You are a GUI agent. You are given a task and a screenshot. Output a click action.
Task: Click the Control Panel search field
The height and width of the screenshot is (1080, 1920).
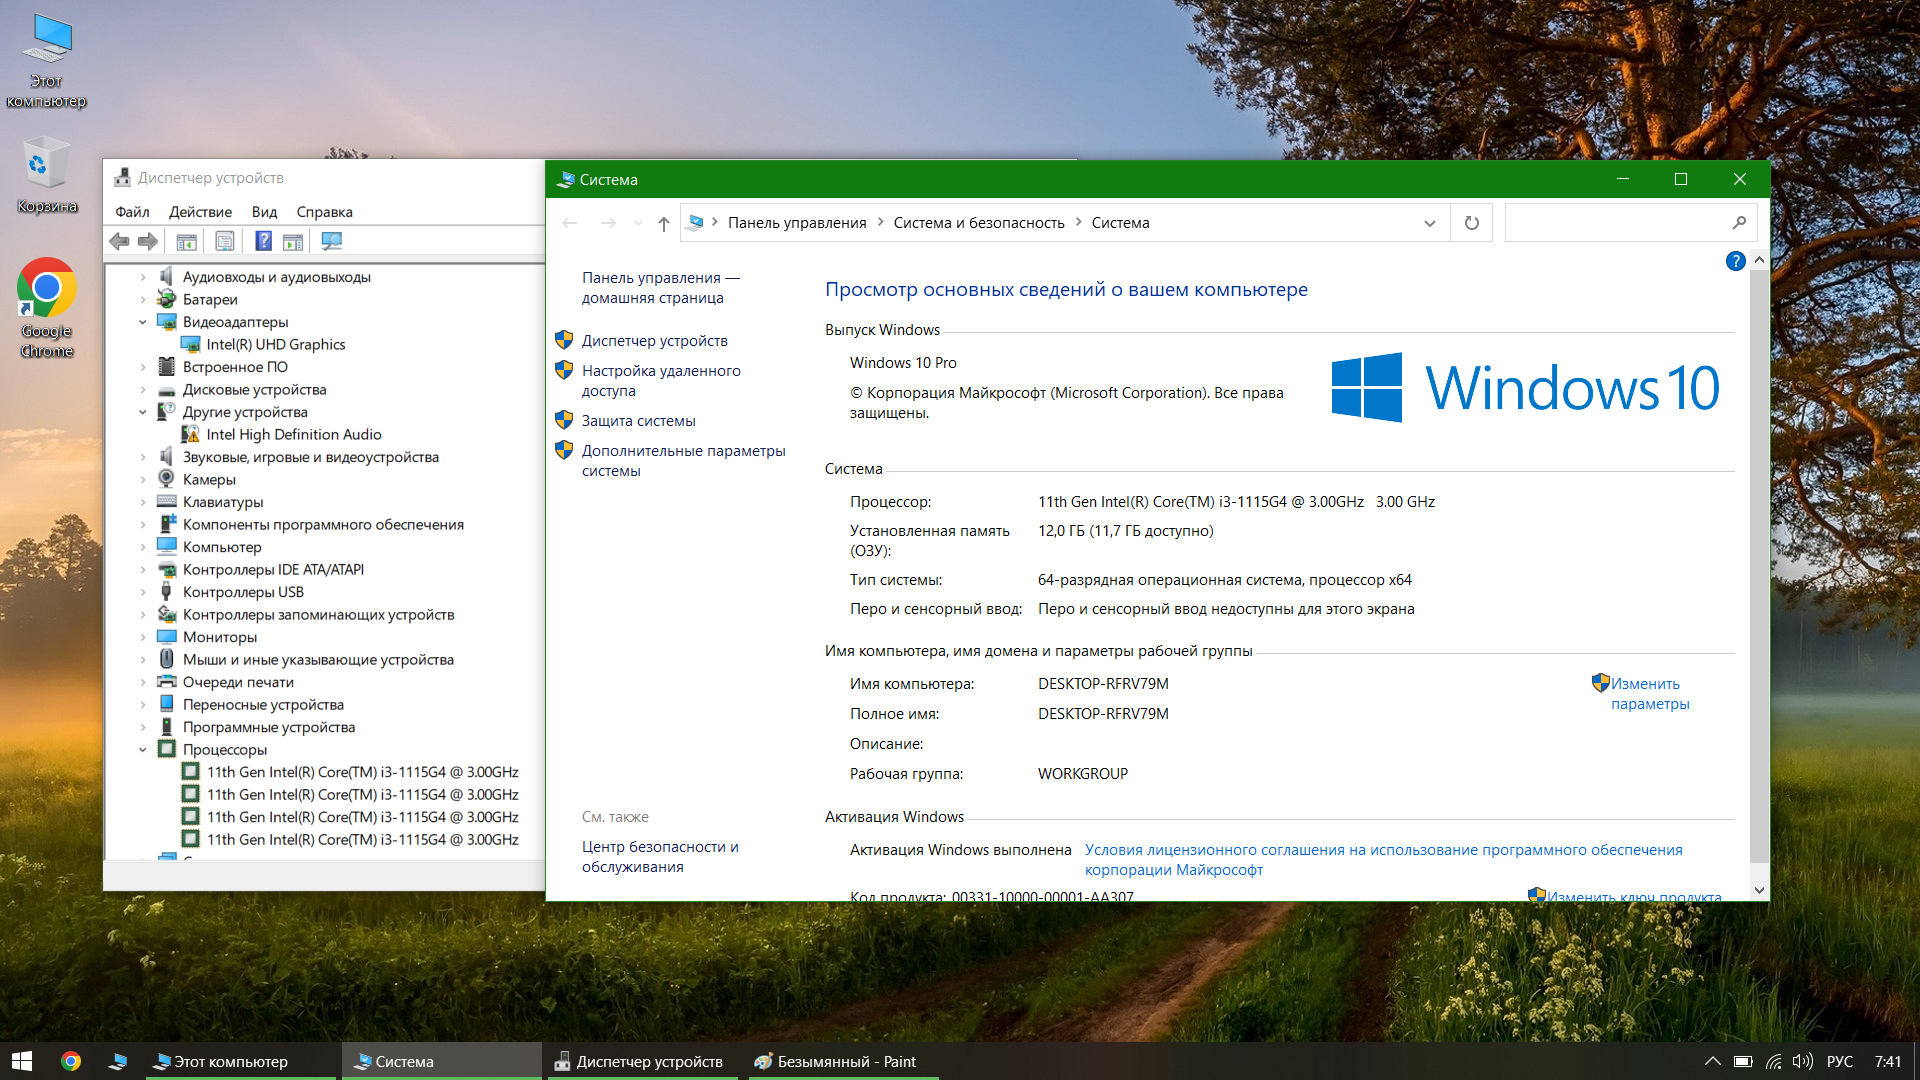(1617, 223)
